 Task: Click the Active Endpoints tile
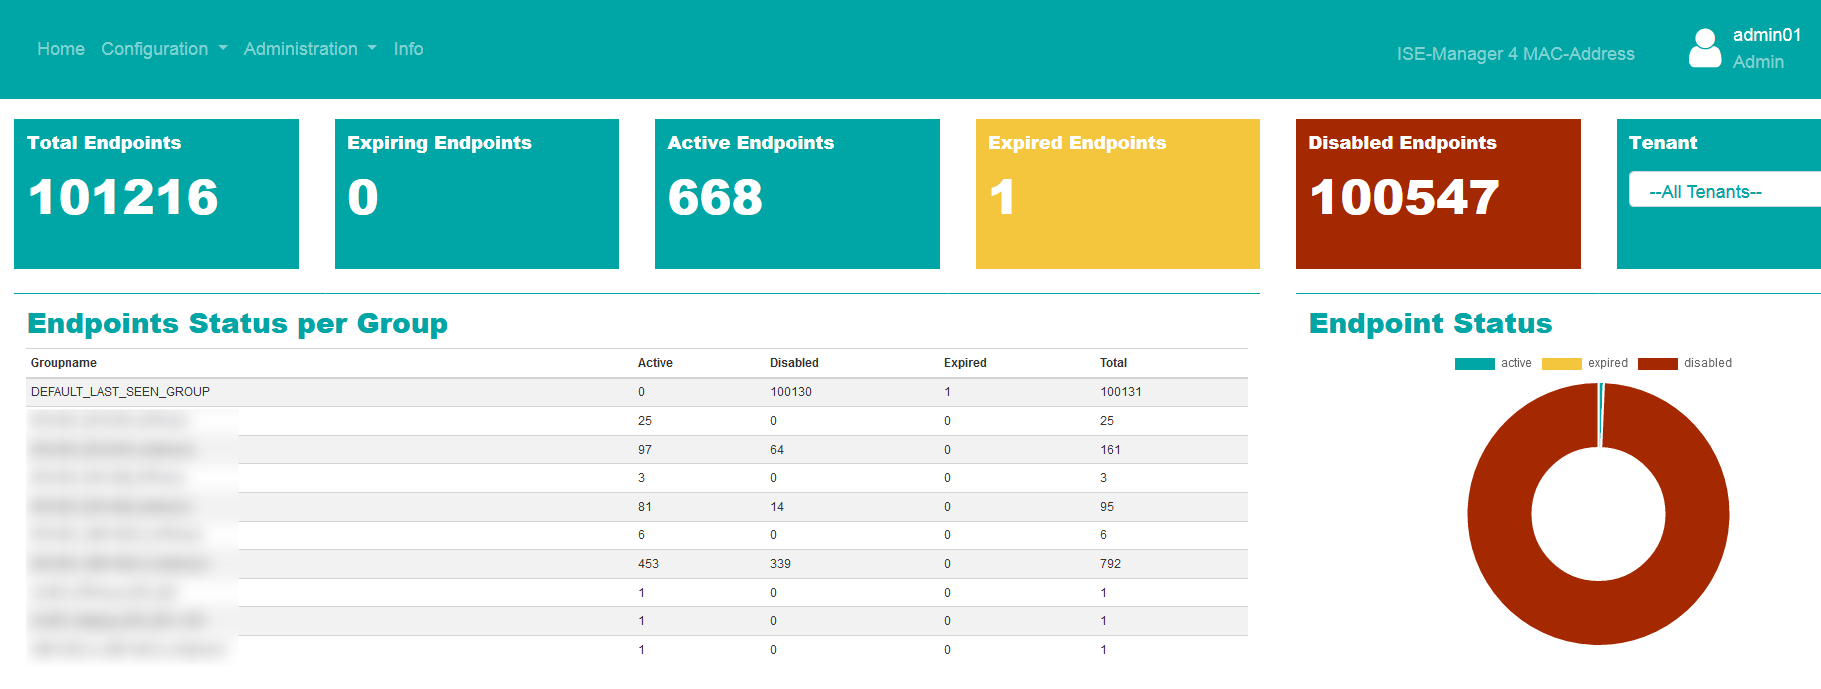797,194
